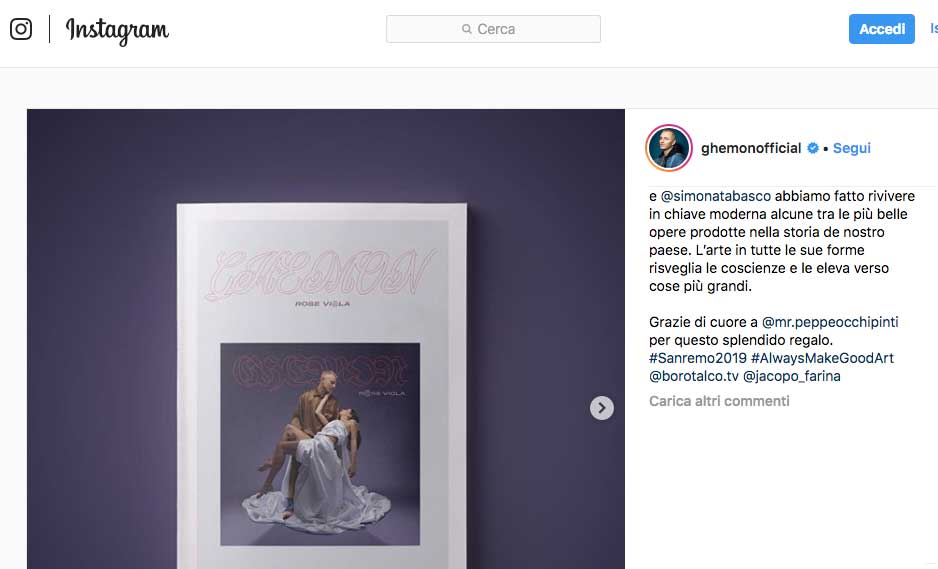Open the @jacopo_farina mention

click(791, 376)
